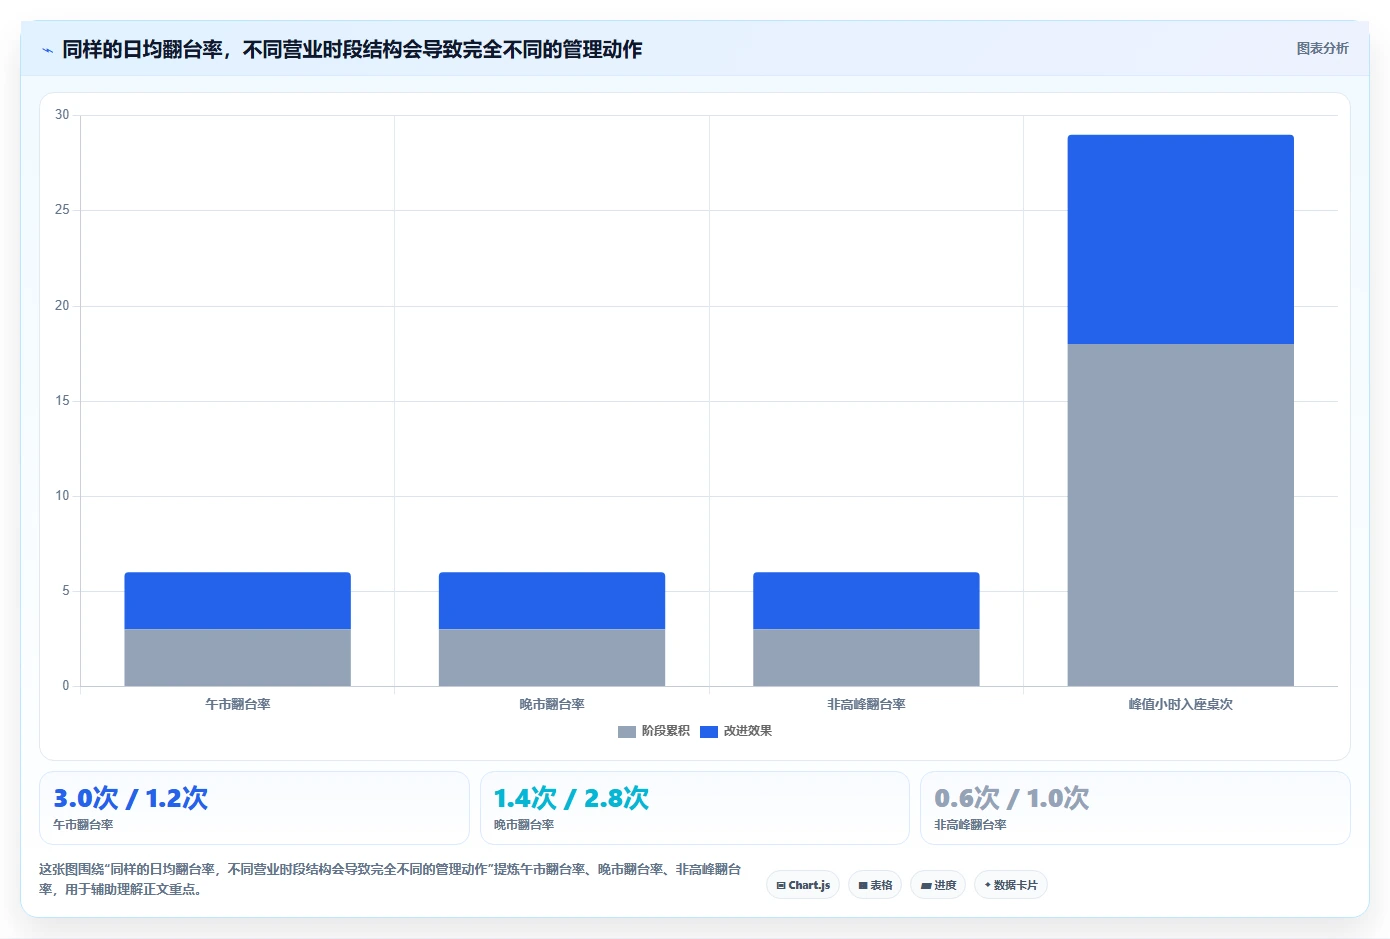Click the gray segment of 非高峰翻台率 bar
Image resolution: width=1390 pixels, height=939 pixels.
pos(866,658)
